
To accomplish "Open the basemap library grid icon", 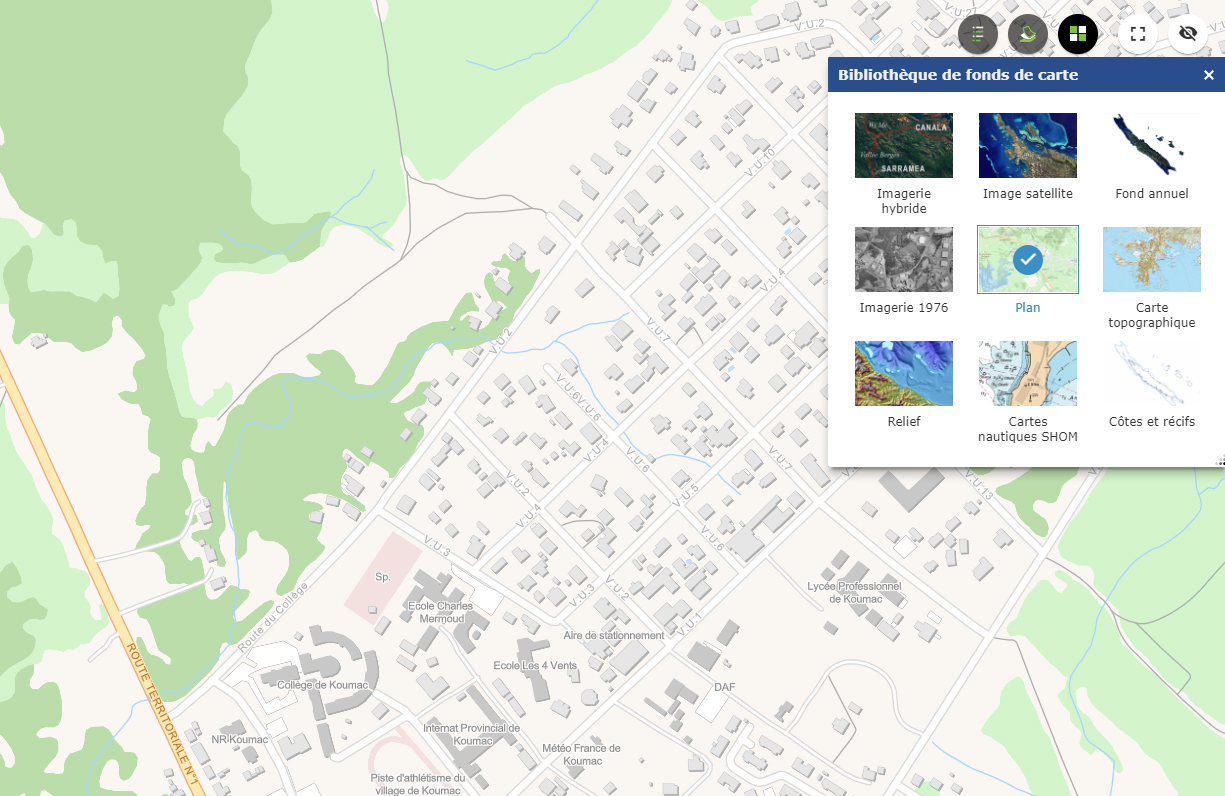I will pyautogui.click(x=1078, y=33).
